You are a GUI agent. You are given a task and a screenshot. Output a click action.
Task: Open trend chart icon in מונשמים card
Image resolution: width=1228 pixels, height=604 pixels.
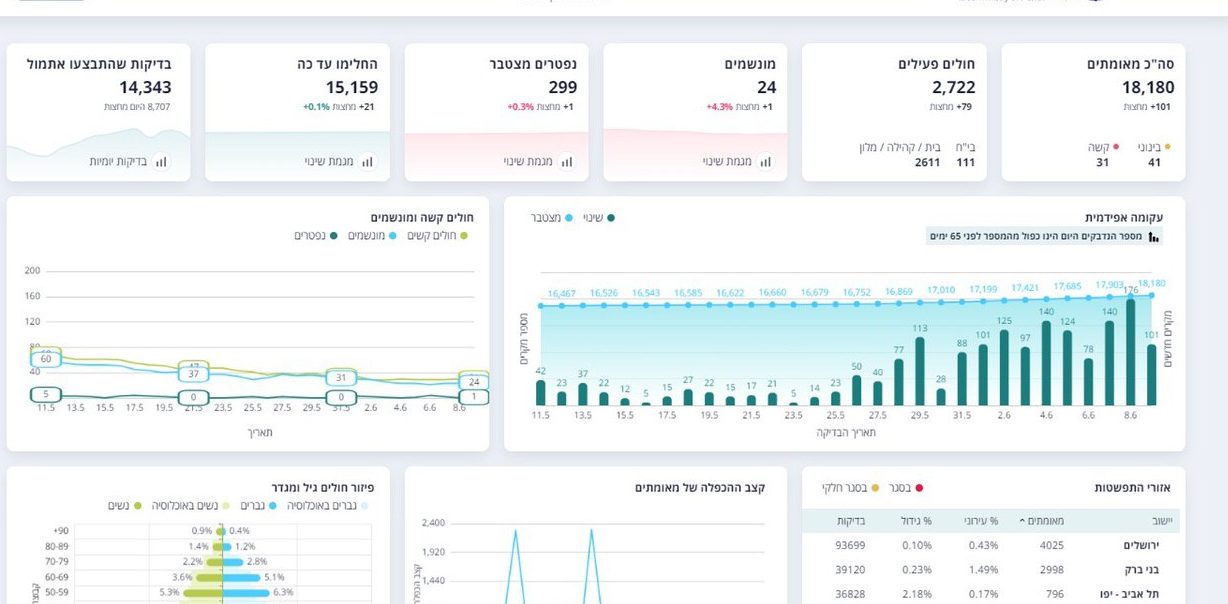pos(765,161)
